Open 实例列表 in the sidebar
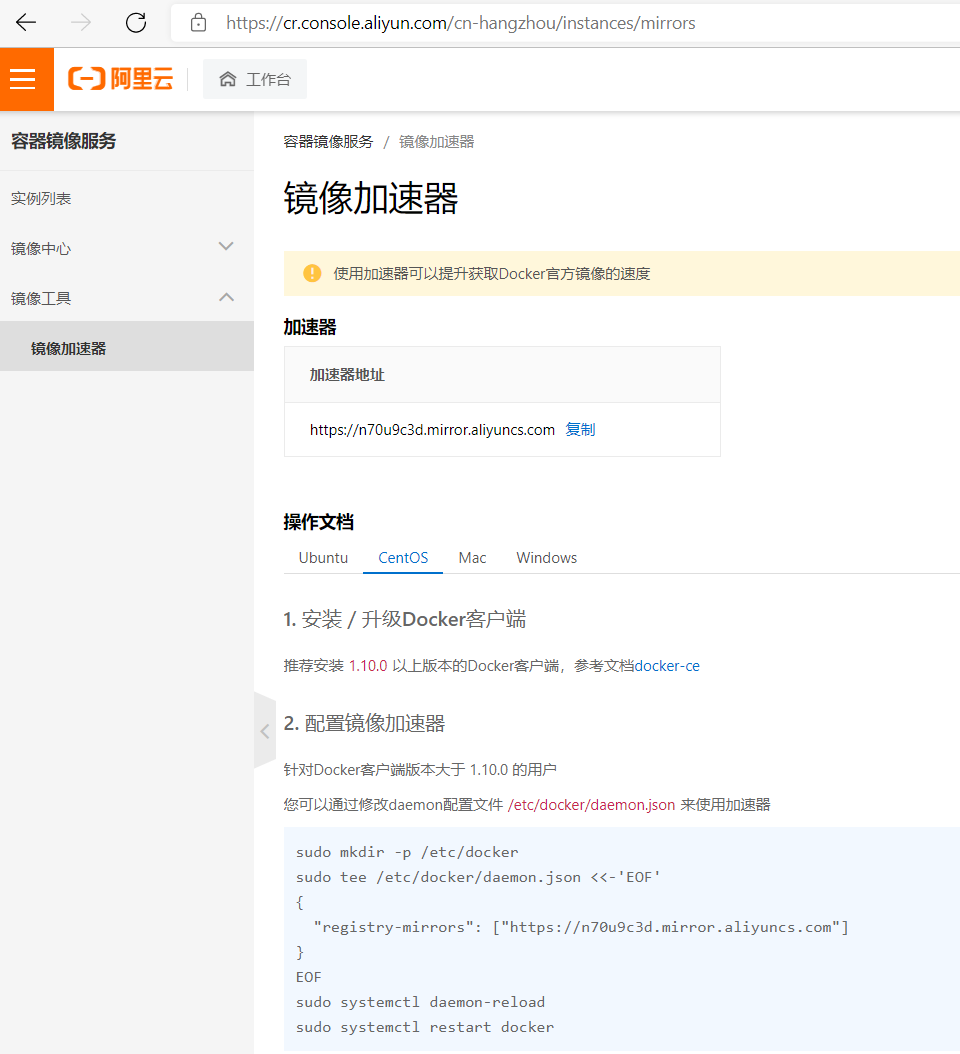This screenshot has width=960, height=1054. click(41, 198)
